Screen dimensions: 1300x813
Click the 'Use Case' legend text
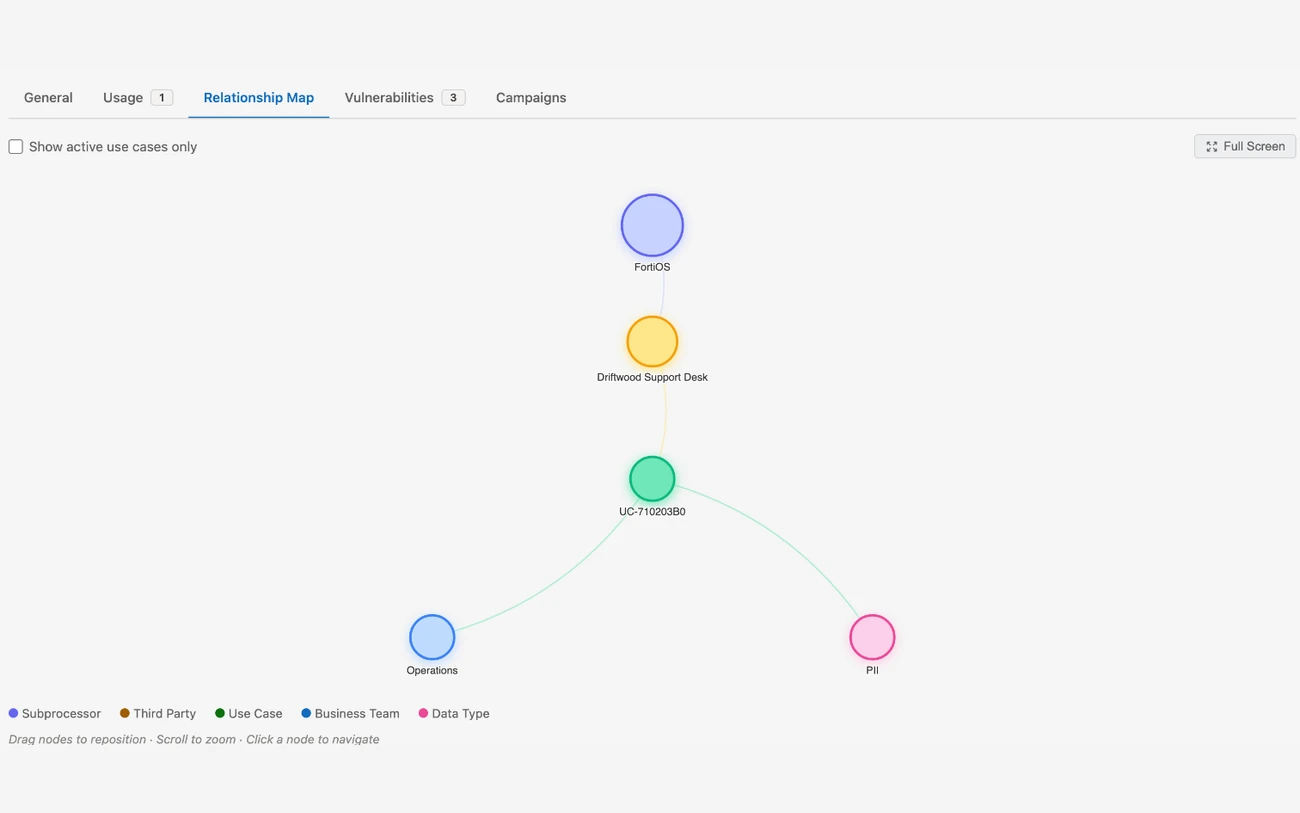[x=255, y=714]
